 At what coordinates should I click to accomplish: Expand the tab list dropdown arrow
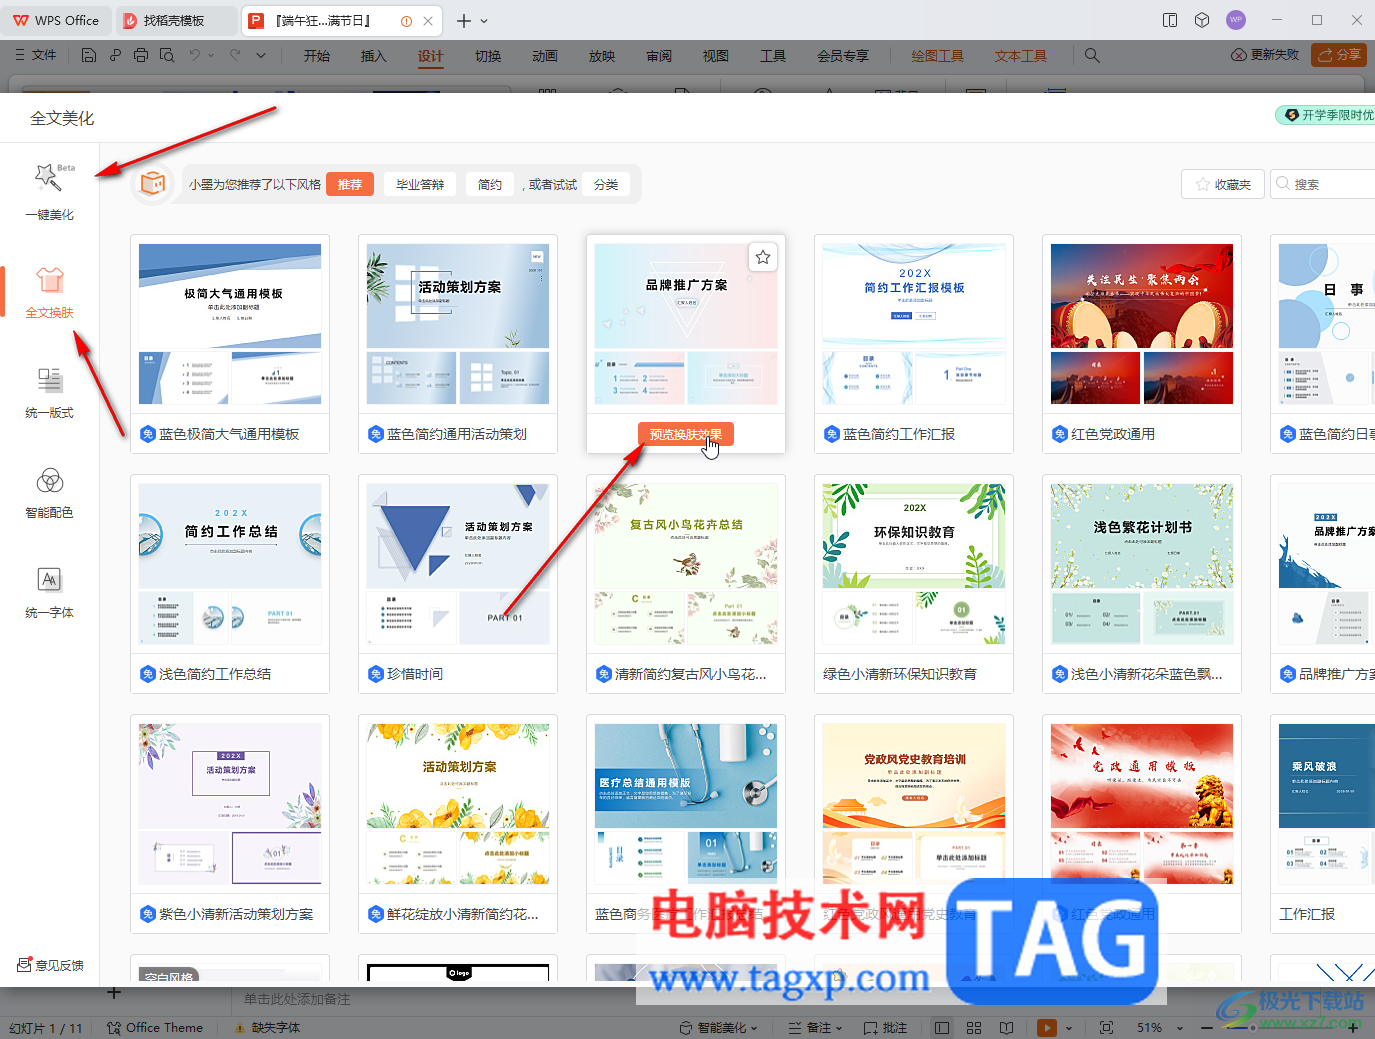point(484,21)
